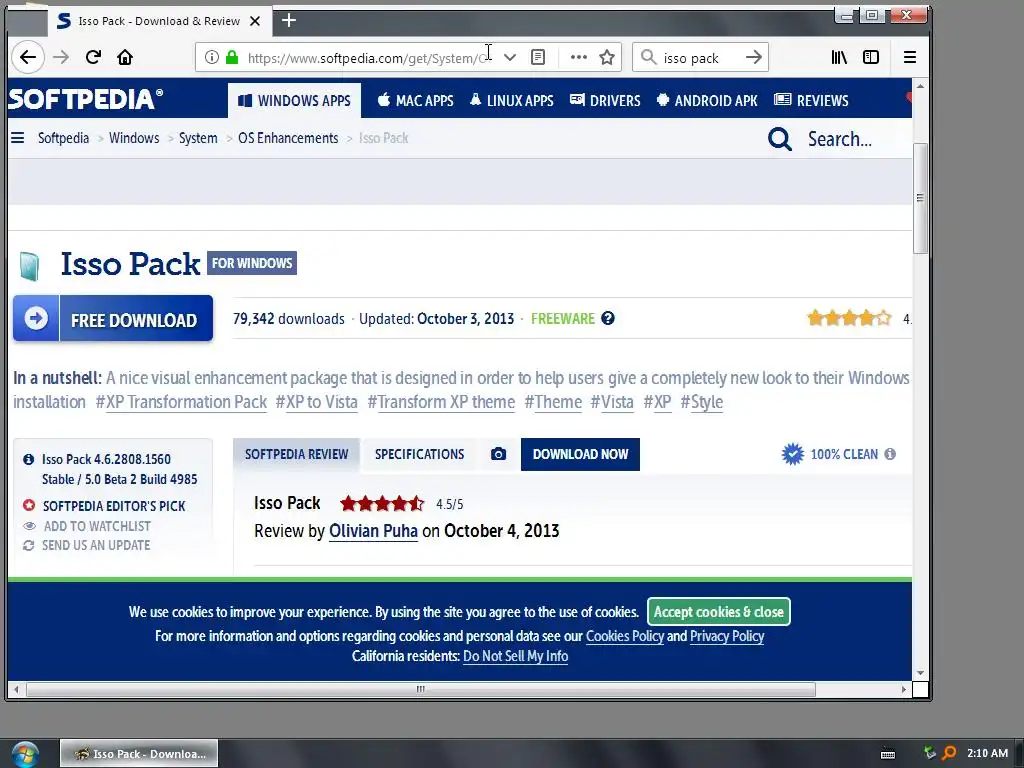
Task: Click the green padlock security icon
Action: [232, 57]
